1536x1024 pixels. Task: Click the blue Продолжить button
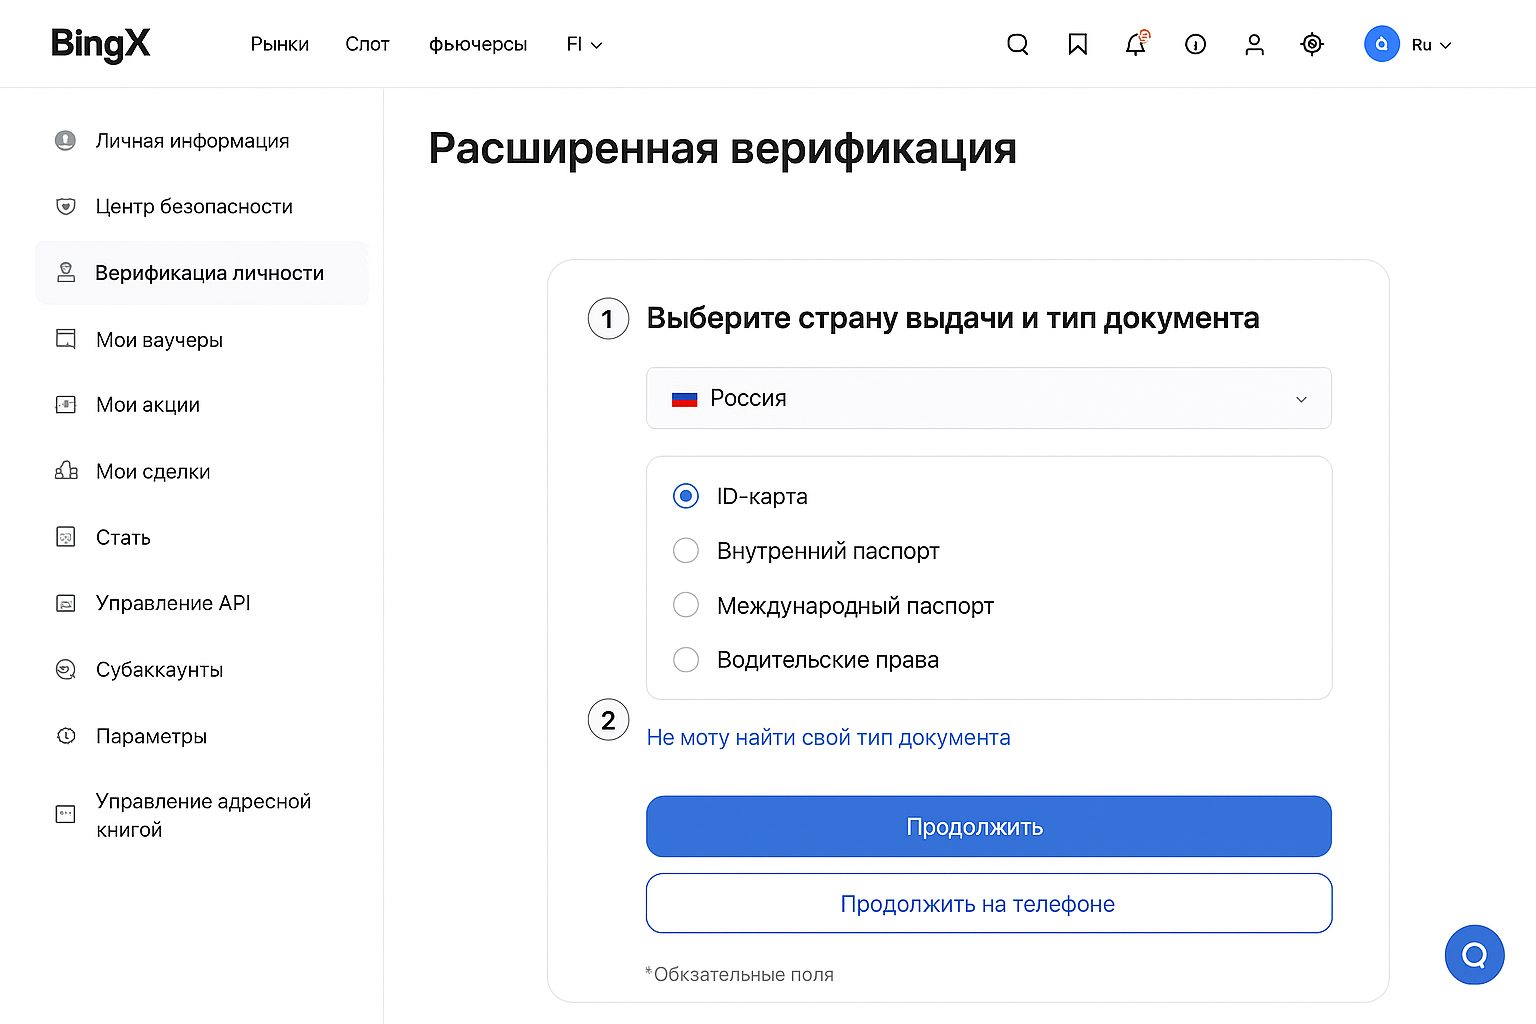[989, 826]
